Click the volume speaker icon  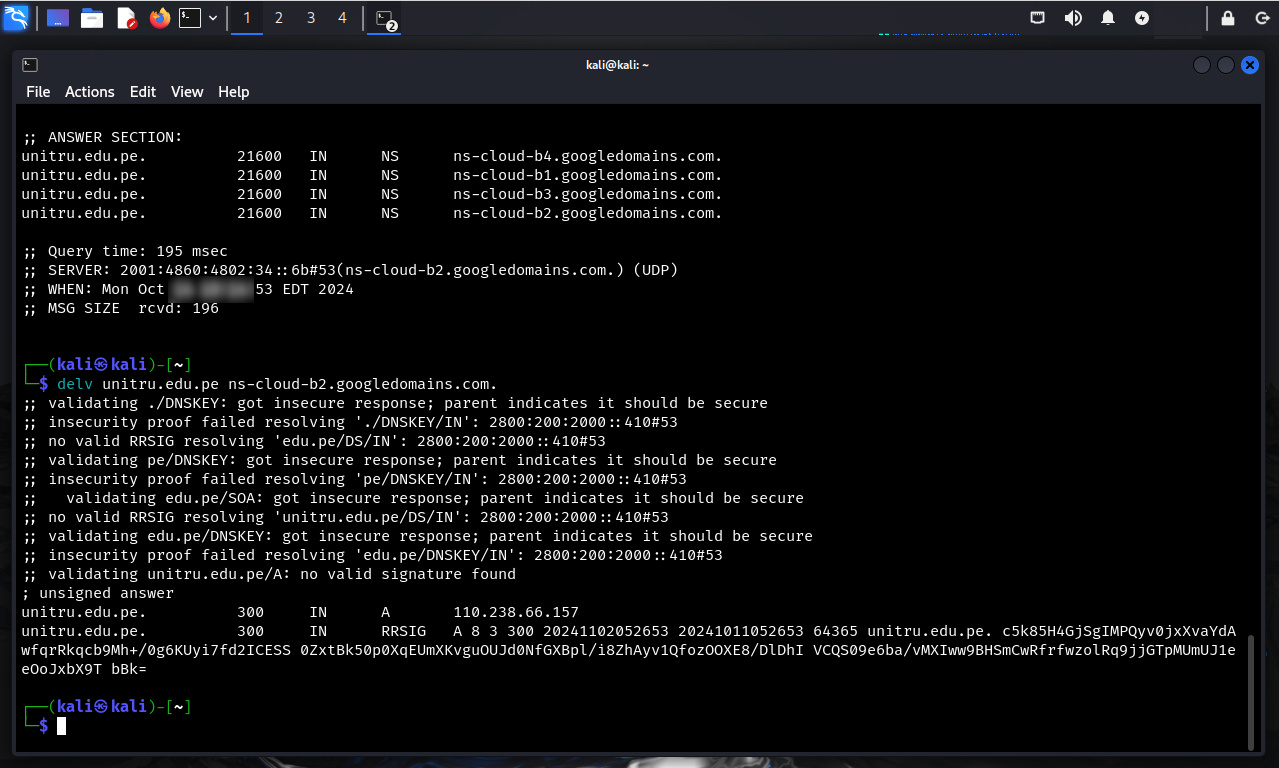click(1073, 18)
